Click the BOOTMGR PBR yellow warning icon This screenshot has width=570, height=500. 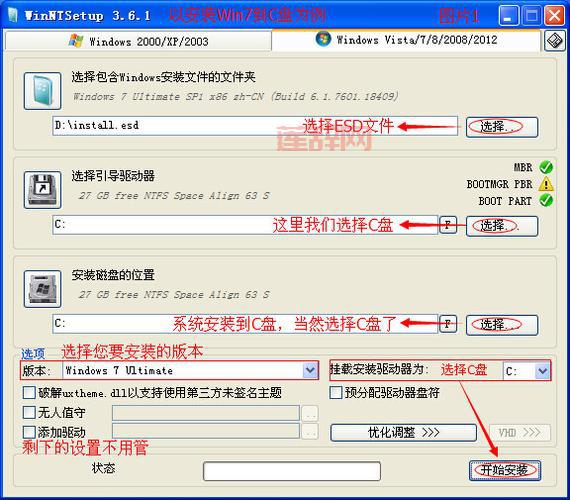(x=546, y=184)
